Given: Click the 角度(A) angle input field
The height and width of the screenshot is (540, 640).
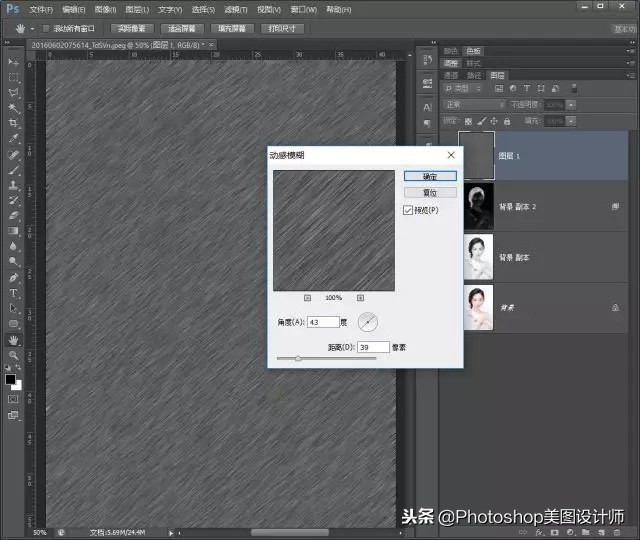Looking at the screenshot, I should 322,322.
